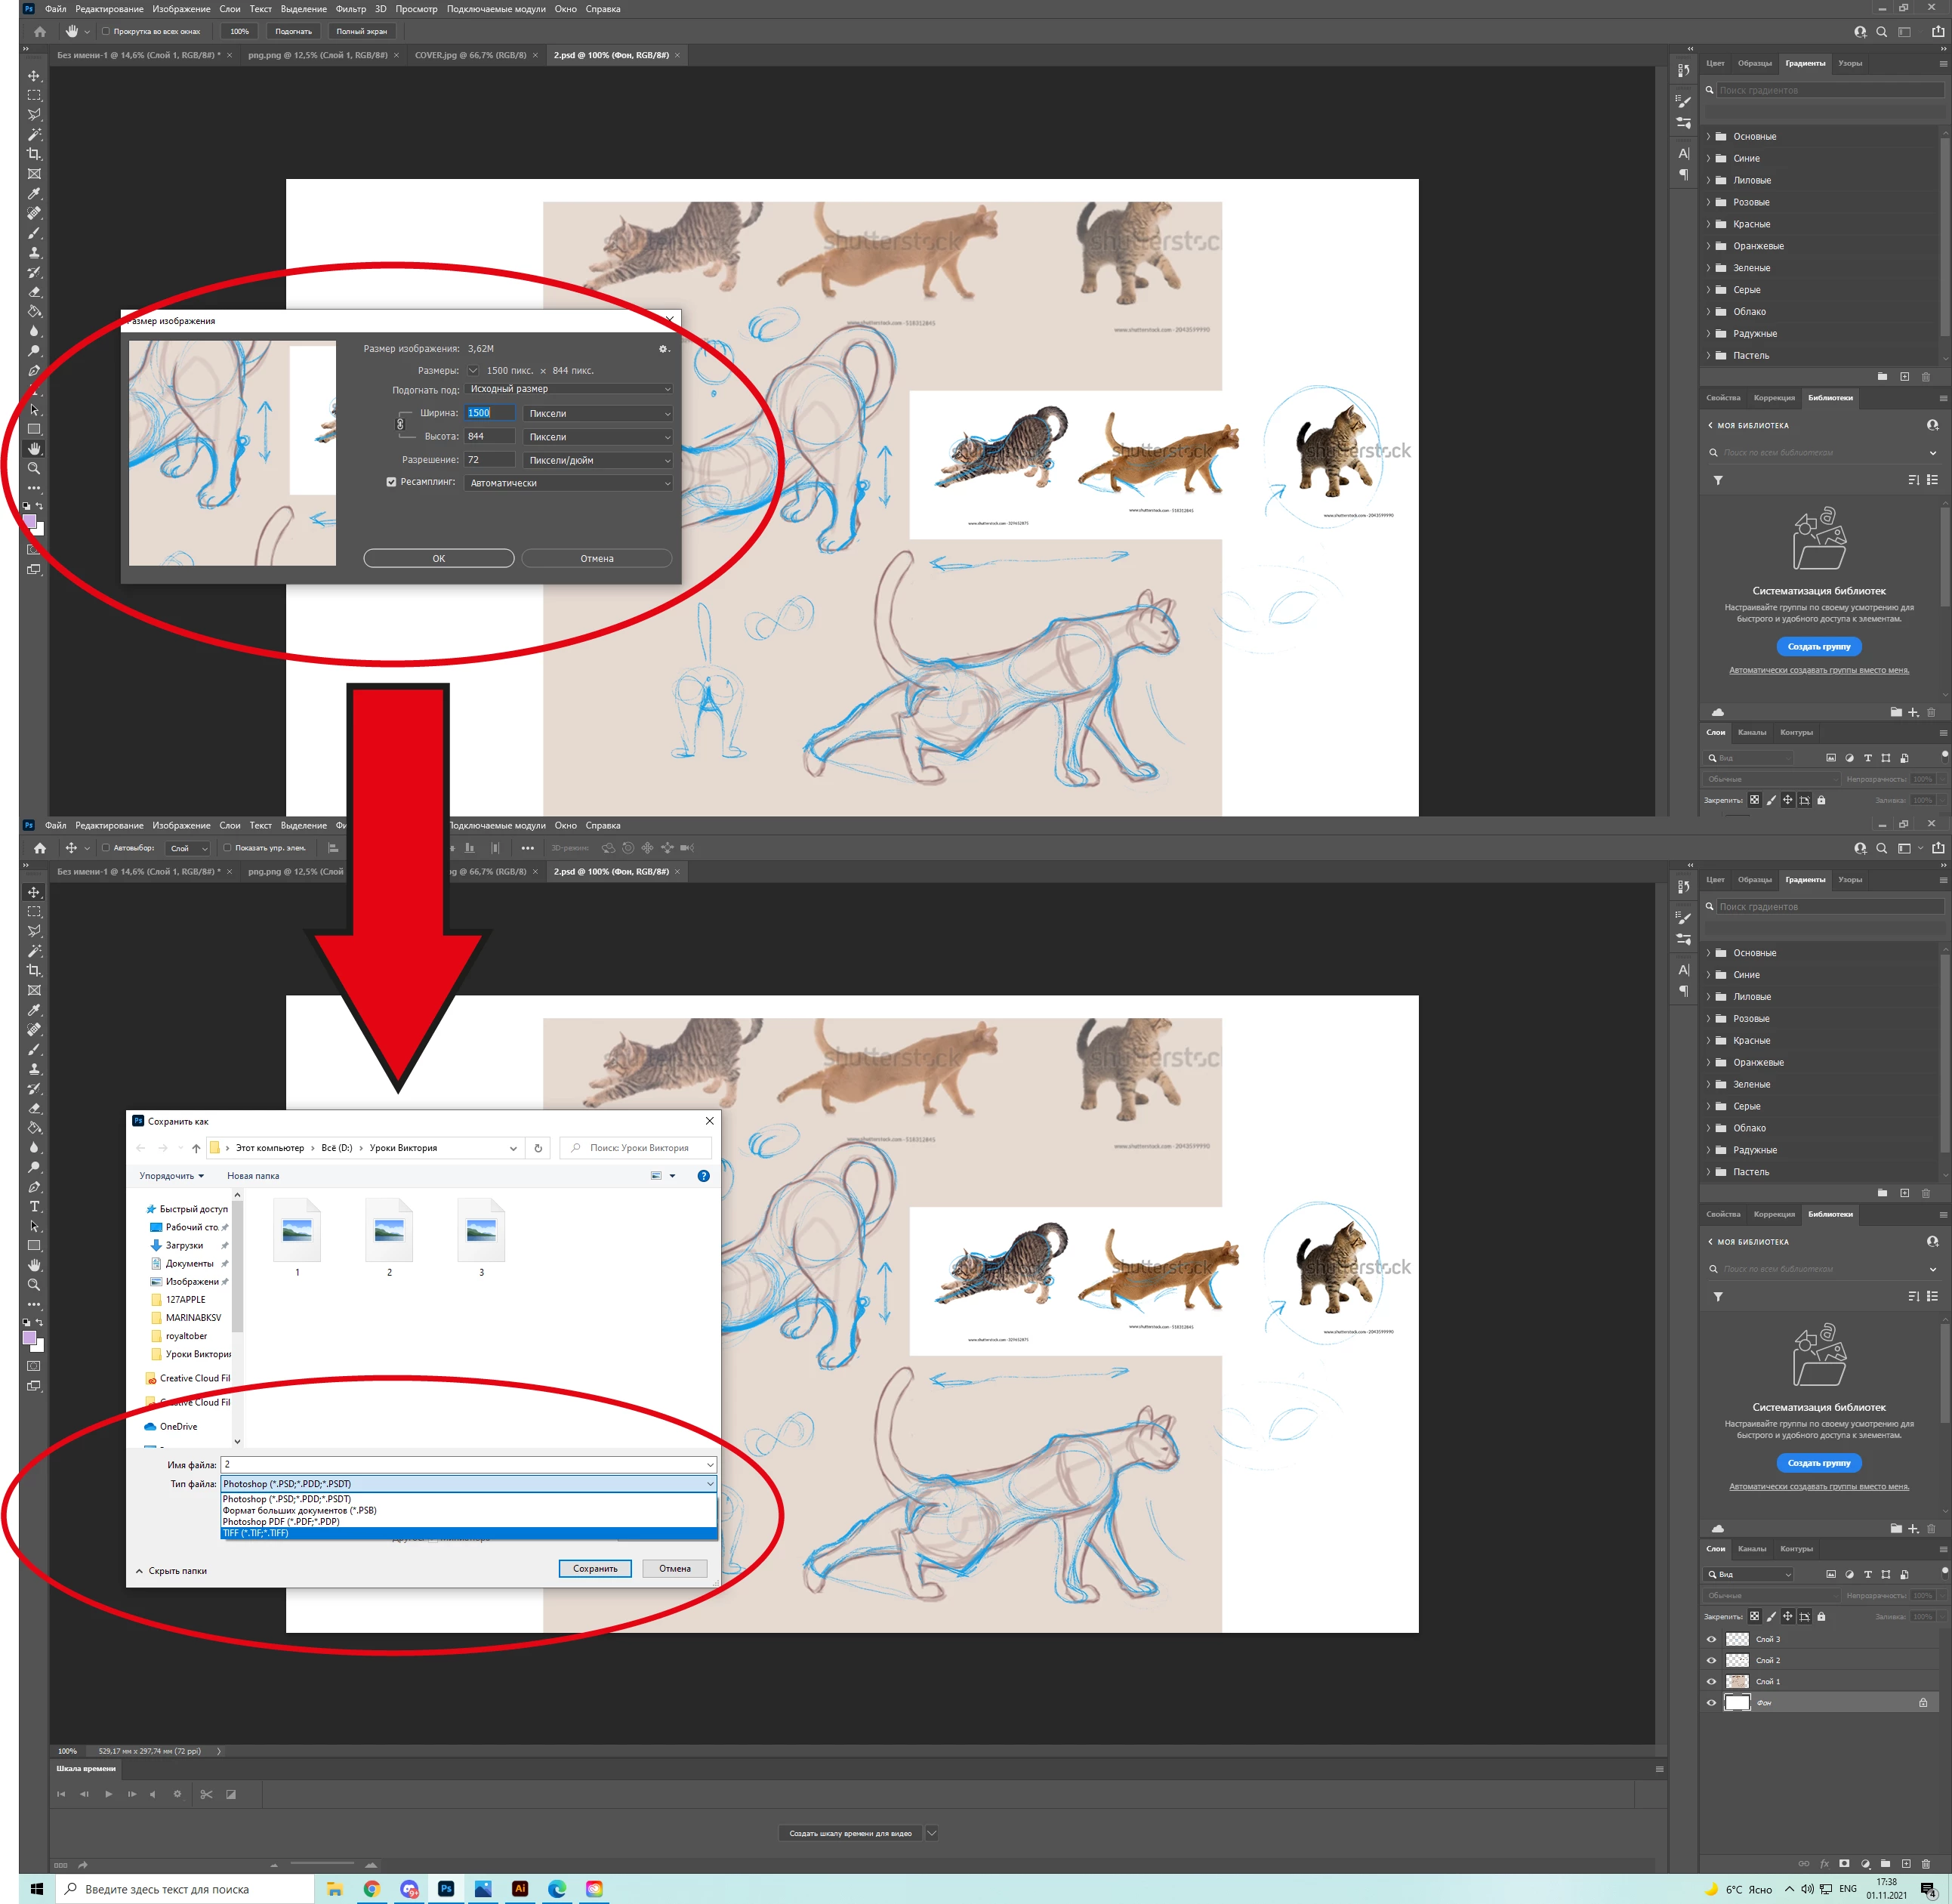This screenshot has height=1904, width=1952.
Task: Click the delete layer trash icon in Layers panel
Action: (x=1925, y=1864)
